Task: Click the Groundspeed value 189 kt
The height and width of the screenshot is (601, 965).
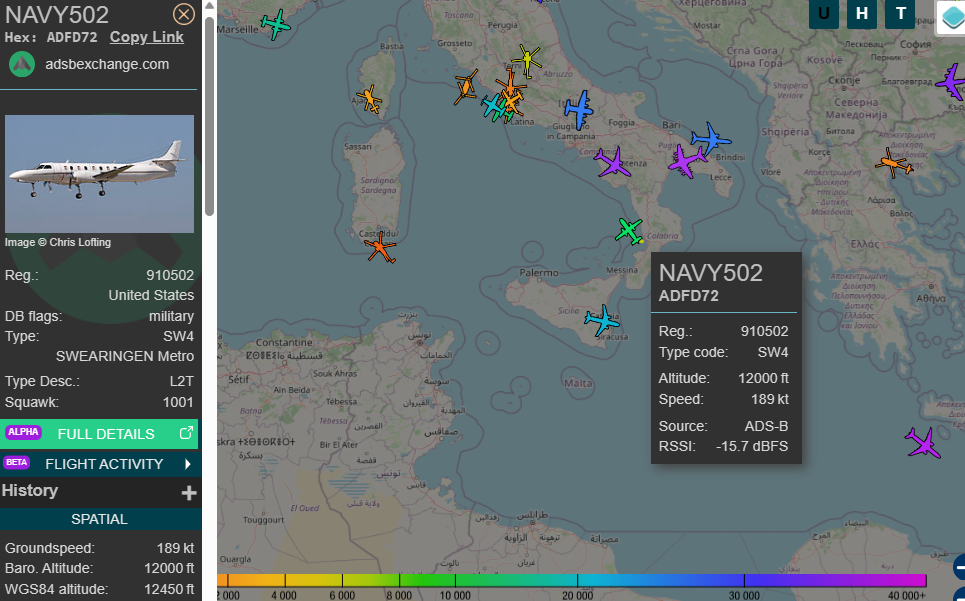Action: 175,548
